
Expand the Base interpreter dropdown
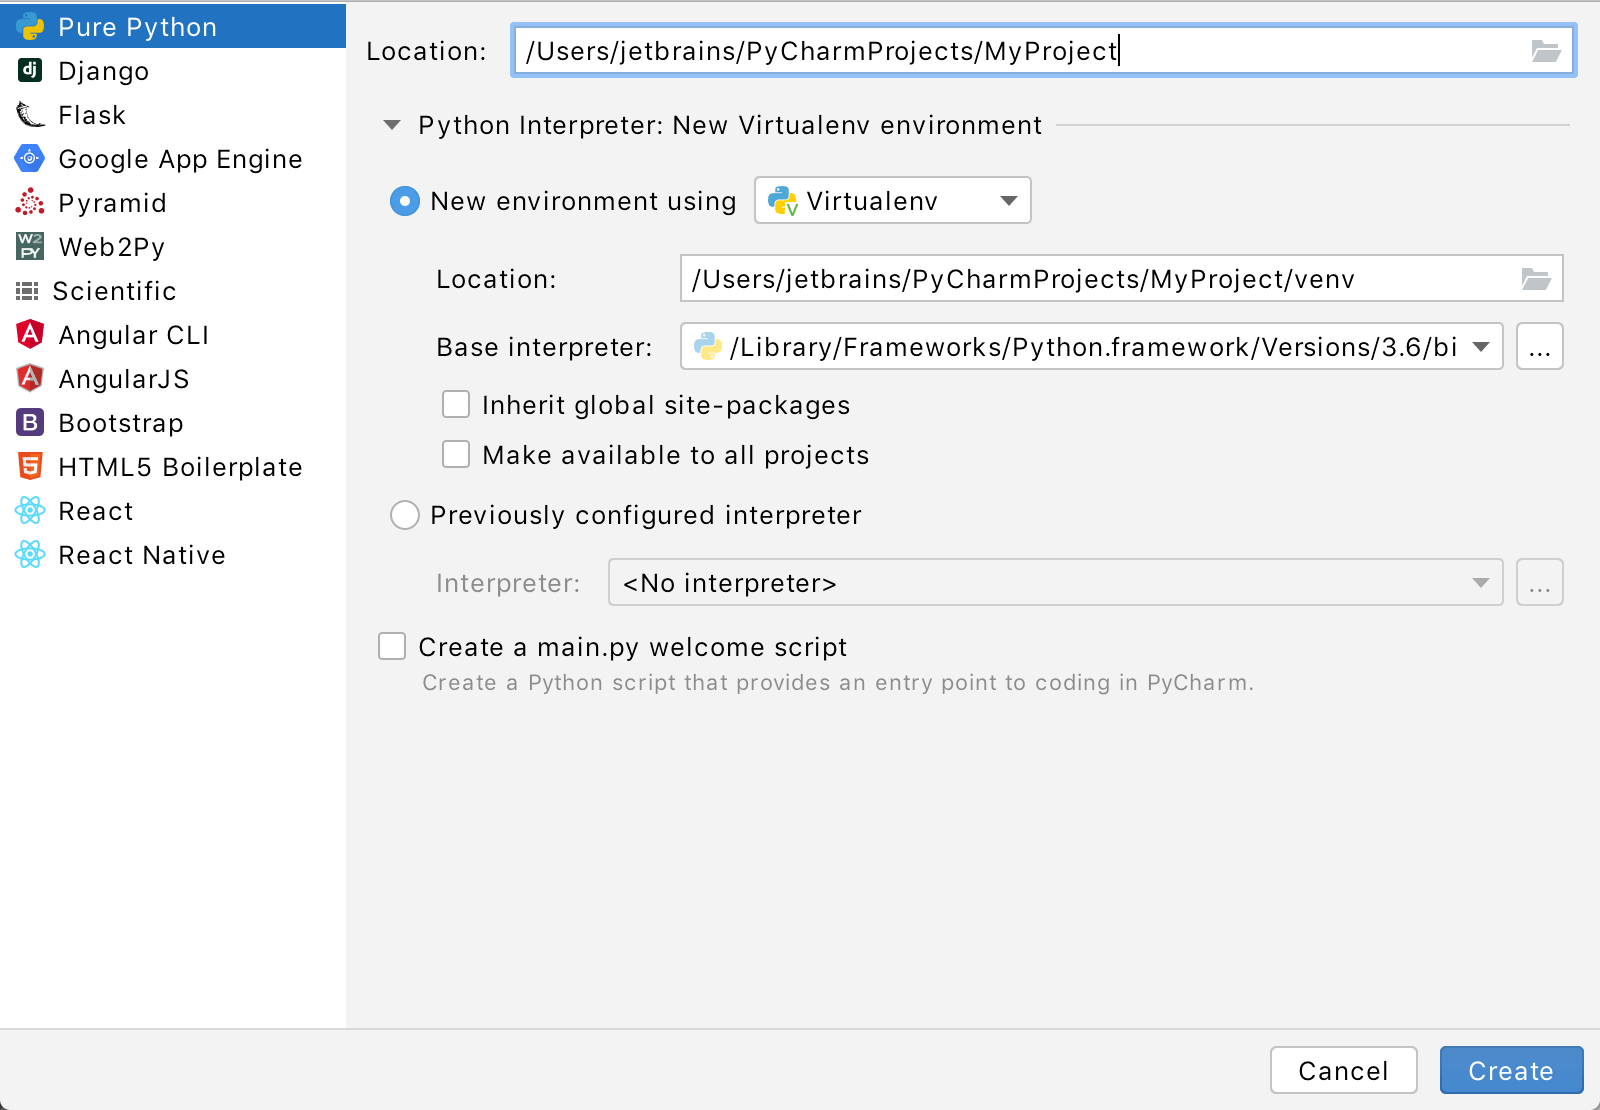(1481, 347)
